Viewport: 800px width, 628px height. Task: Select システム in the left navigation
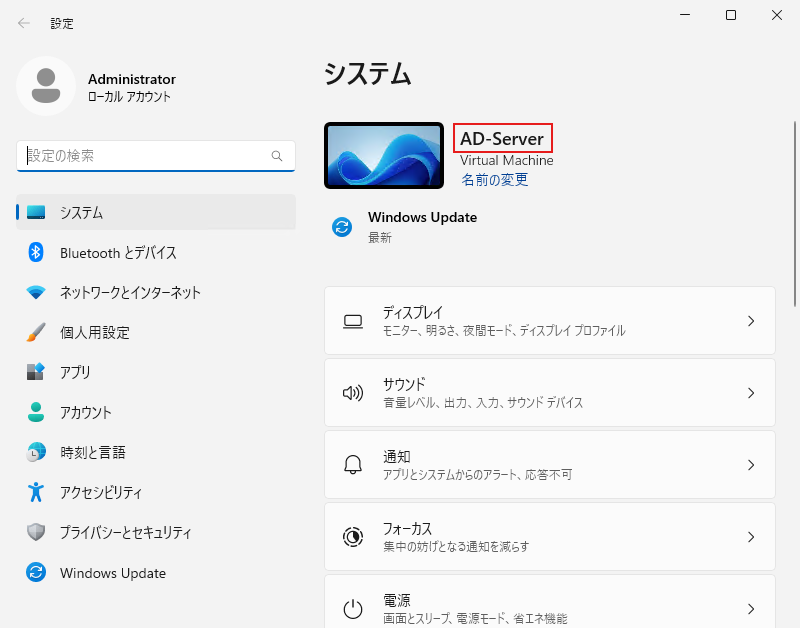(156, 213)
